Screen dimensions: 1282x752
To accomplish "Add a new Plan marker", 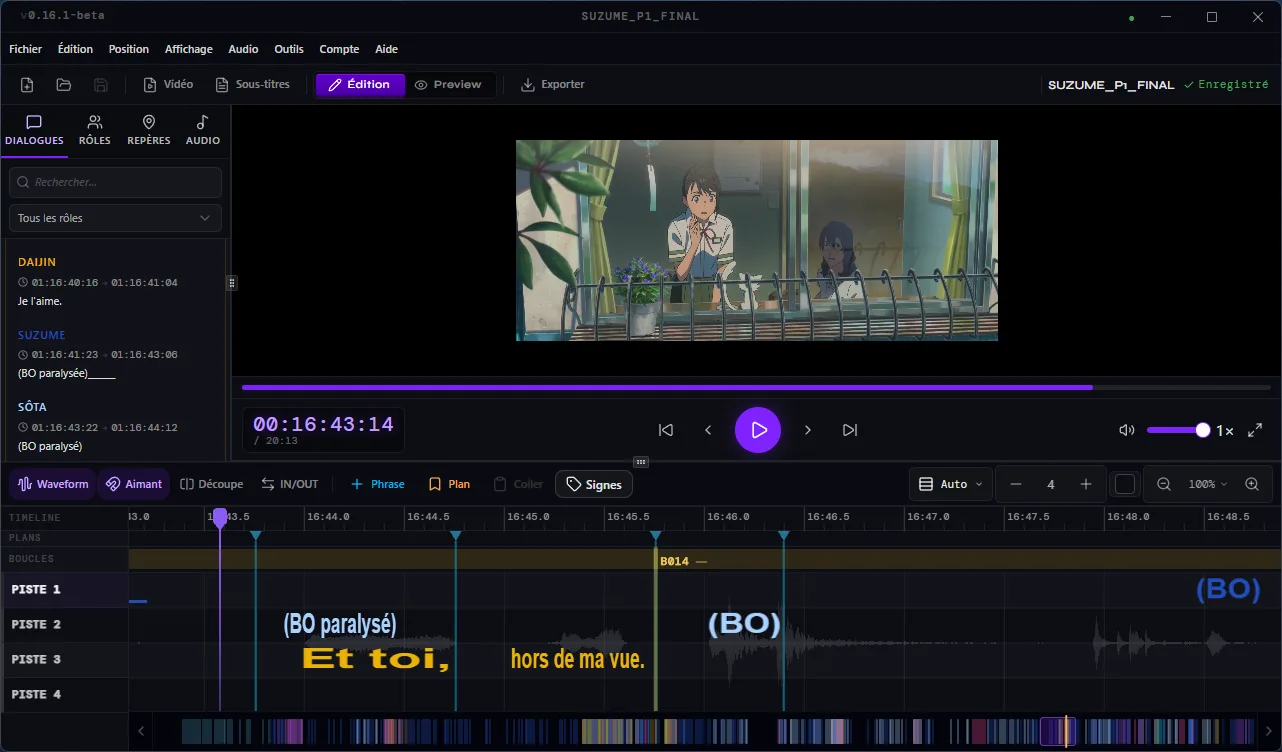I will click(x=449, y=484).
